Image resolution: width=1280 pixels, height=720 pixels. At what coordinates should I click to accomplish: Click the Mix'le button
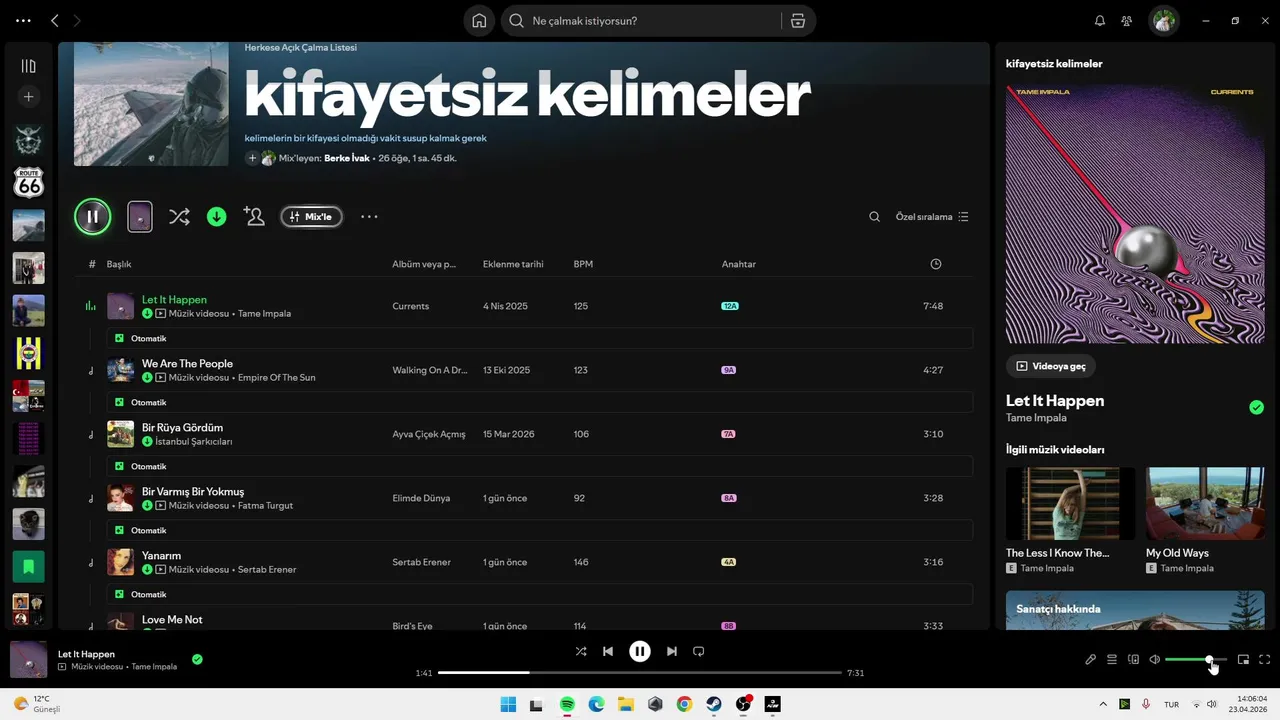pyautogui.click(x=312, y=216)
